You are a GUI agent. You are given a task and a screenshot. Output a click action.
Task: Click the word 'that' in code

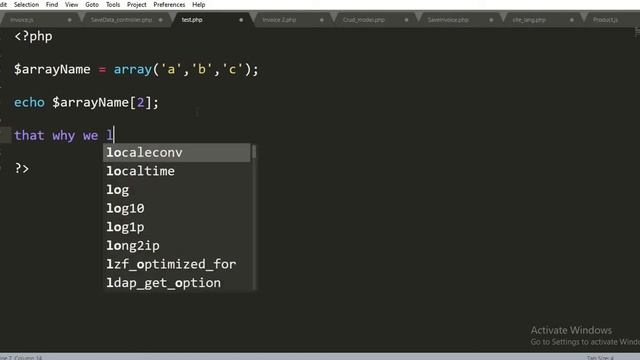pyautogui.click(x=29, y=135)
